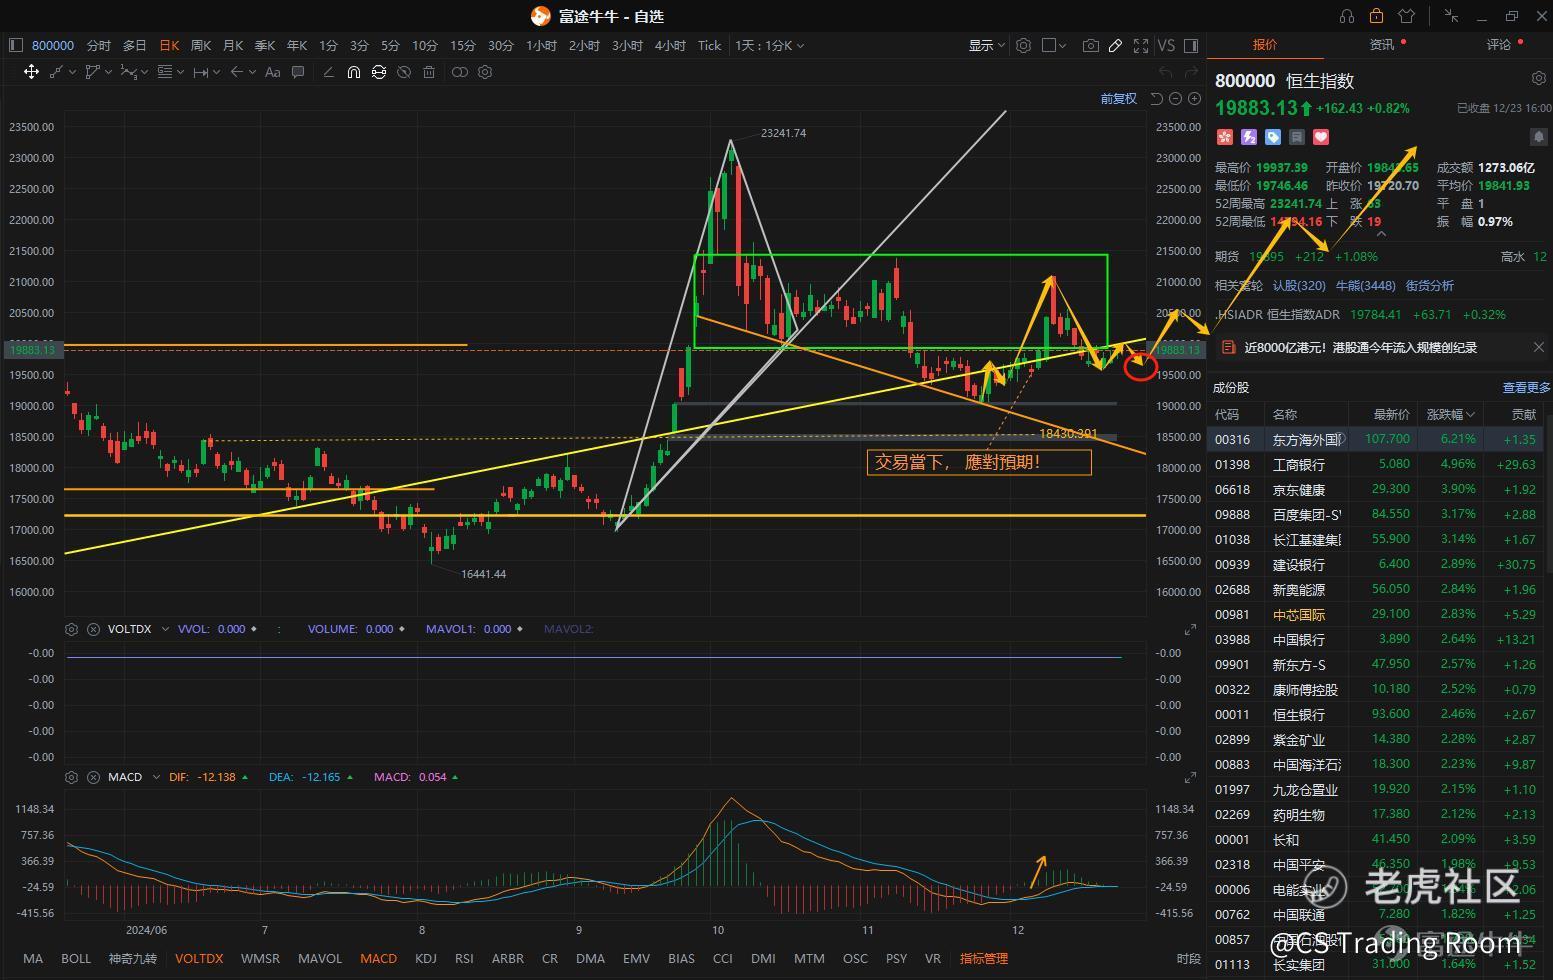Remove the VOLTDX indicator panel

click(x=93, y=629)
